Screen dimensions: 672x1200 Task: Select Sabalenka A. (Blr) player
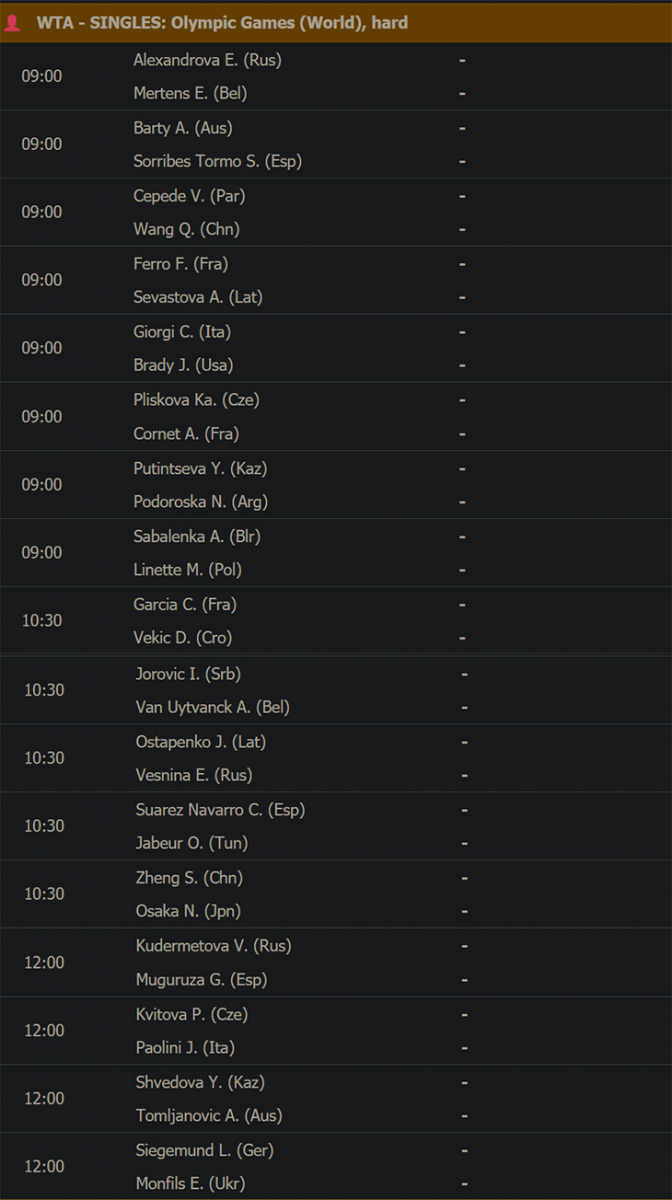click(197, 536)
